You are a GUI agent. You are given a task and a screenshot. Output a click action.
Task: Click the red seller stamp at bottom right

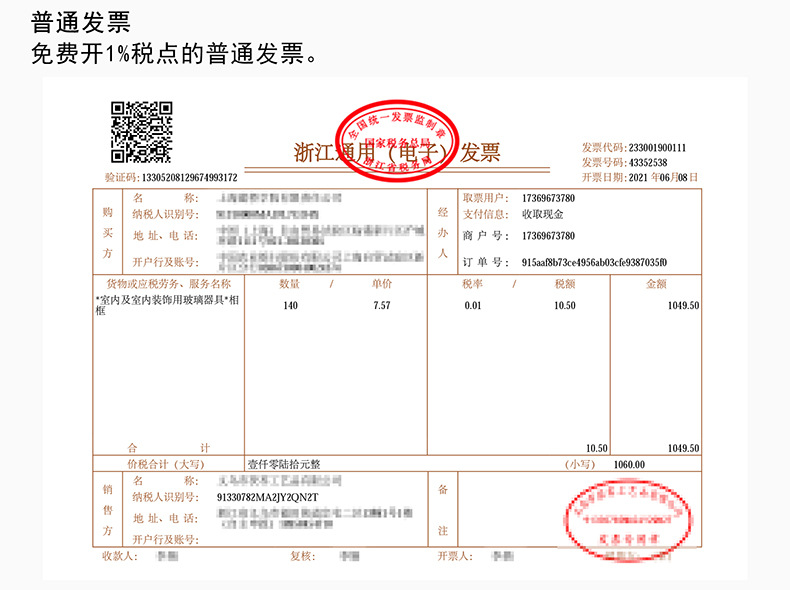point(628,520)
